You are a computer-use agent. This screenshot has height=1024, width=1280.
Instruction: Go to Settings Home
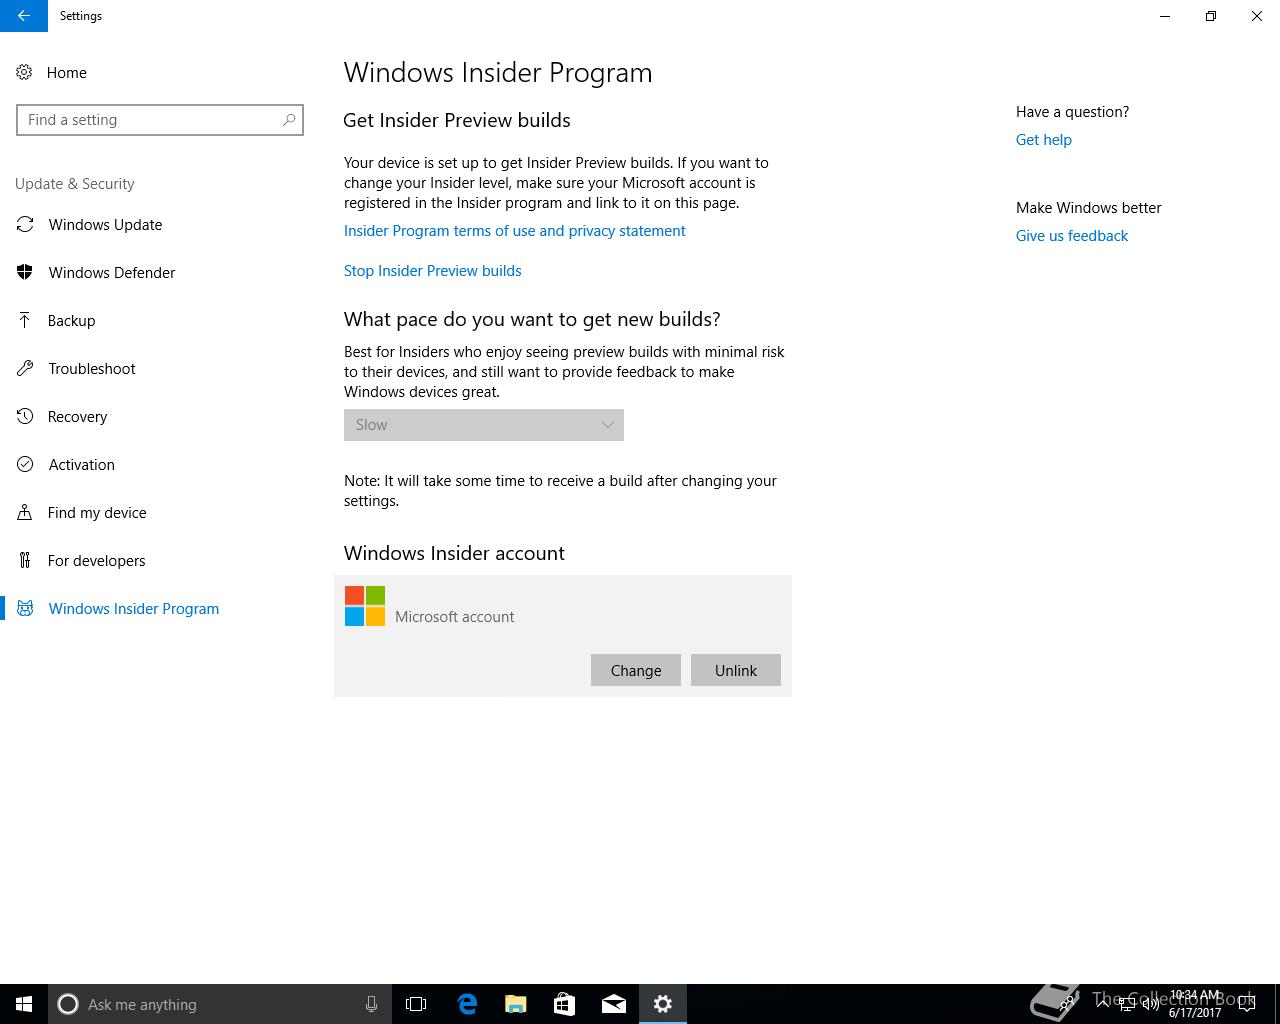(66, 72)
